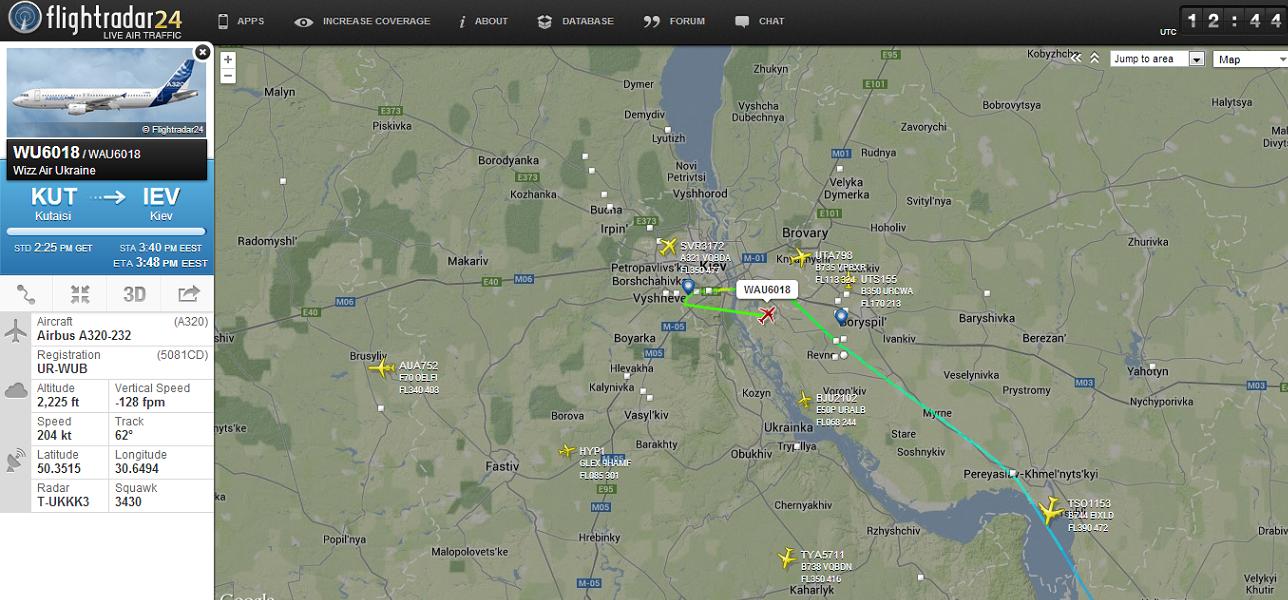
Task: Select the red WAU6018 aircraft on map
Action: [767, 316]
